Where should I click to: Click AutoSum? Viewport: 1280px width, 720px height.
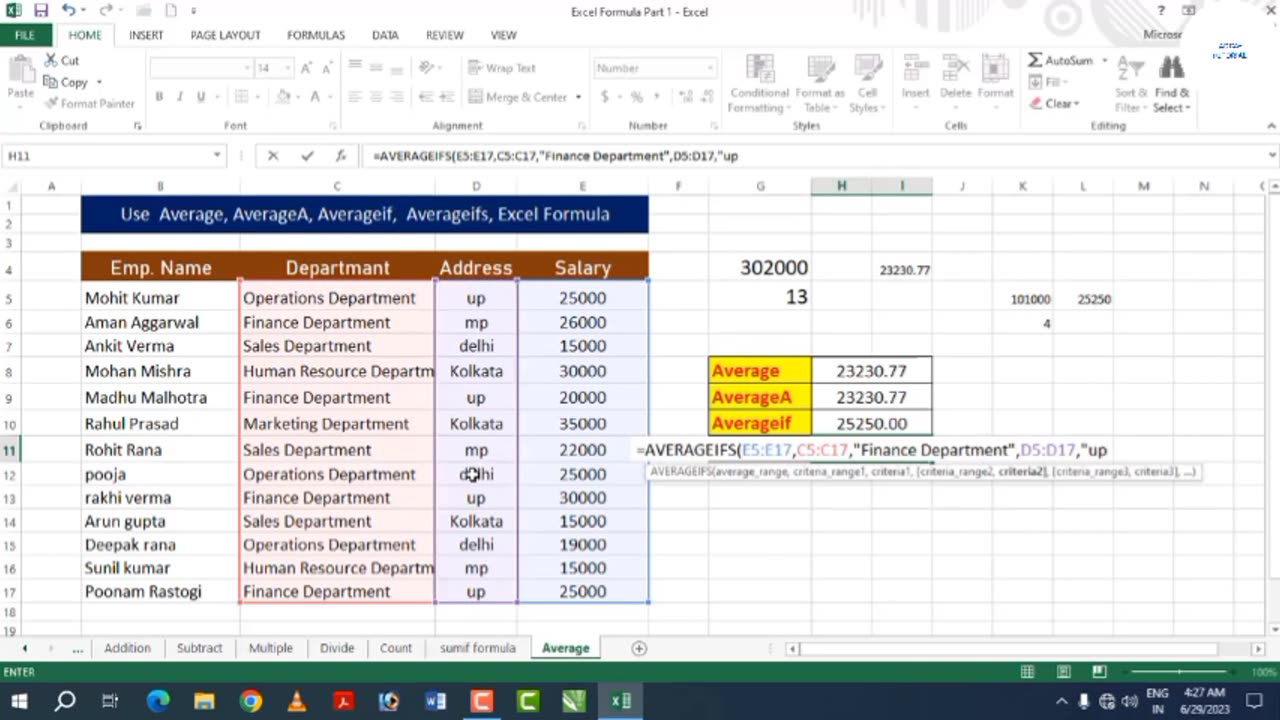pyautogui.click(x=1061, y=61)
